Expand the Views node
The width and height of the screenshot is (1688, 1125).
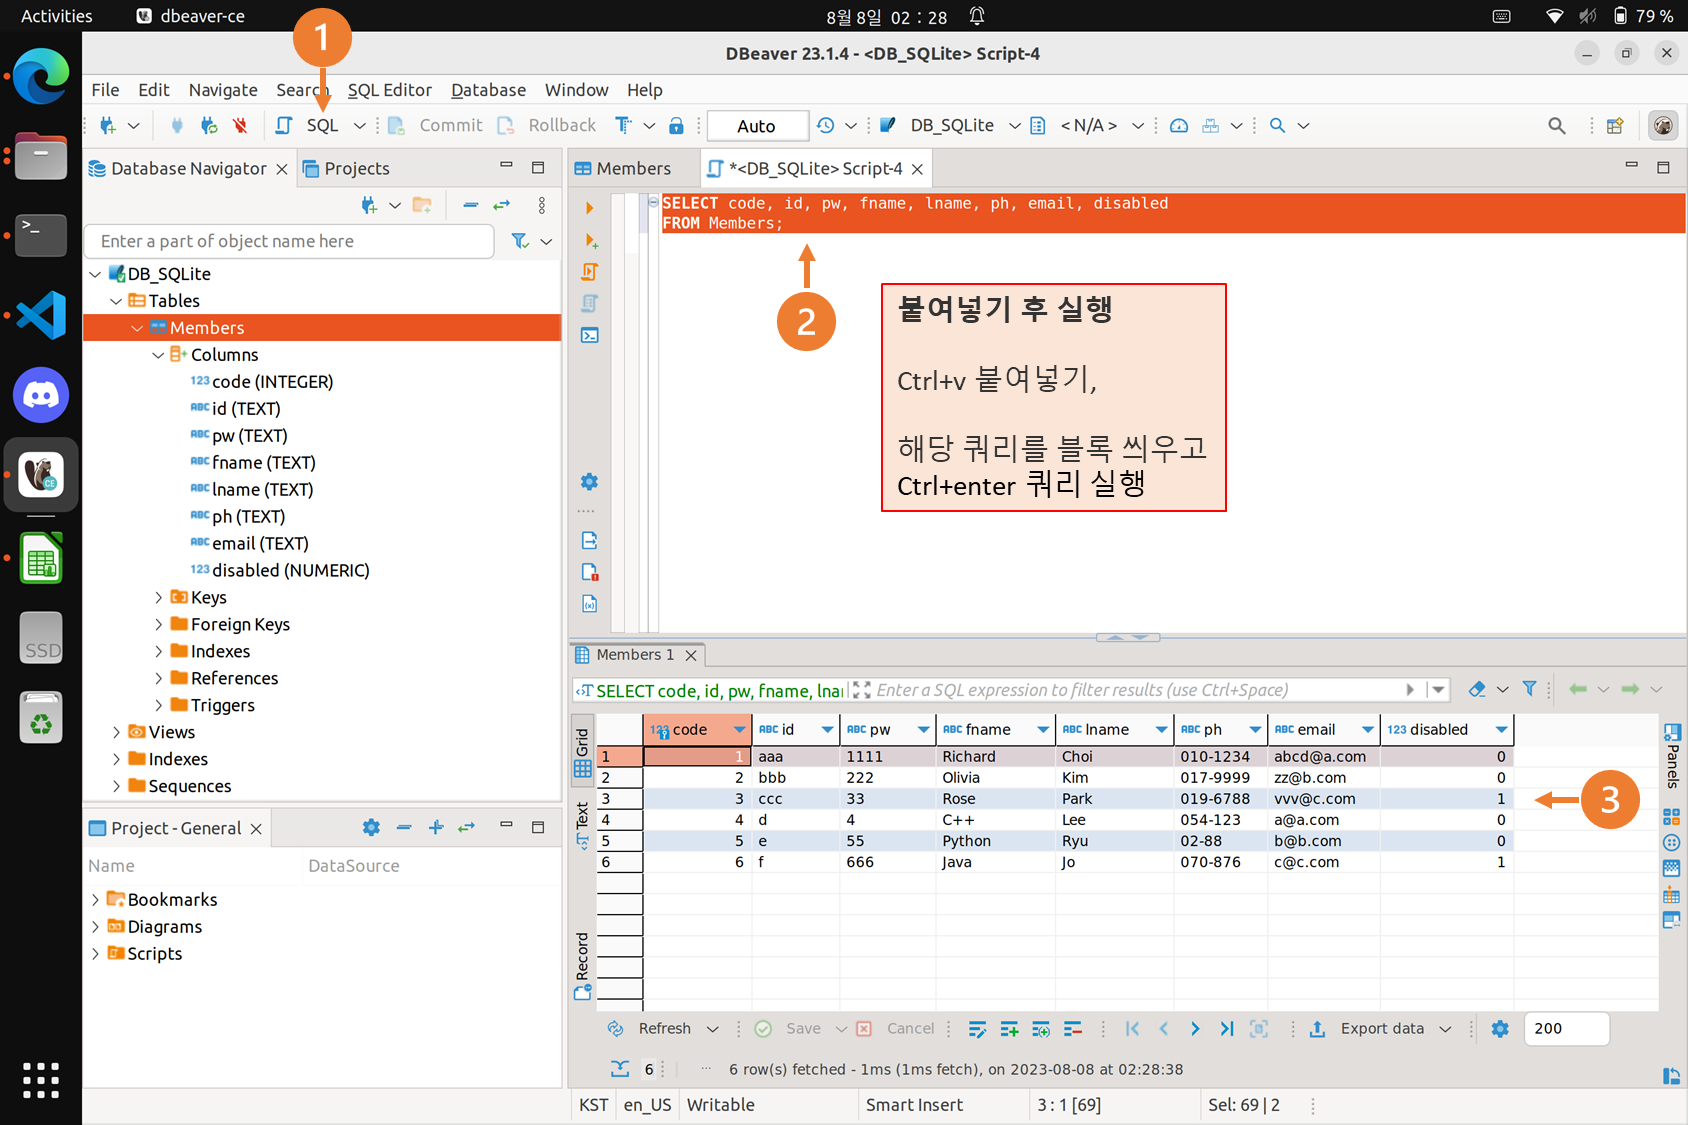point(116,733)
